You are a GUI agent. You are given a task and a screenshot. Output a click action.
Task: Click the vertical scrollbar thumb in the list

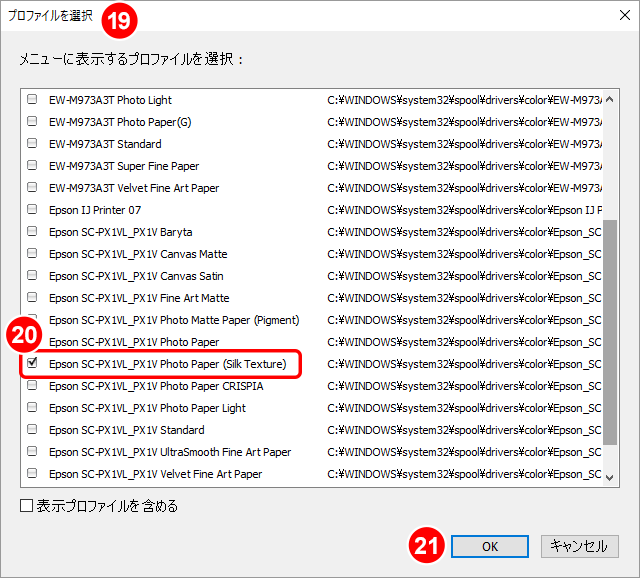(611, 330)
